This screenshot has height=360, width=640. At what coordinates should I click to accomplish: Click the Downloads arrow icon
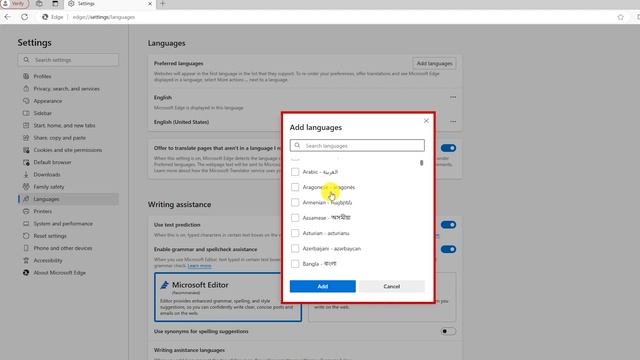[x=26, y=174]
